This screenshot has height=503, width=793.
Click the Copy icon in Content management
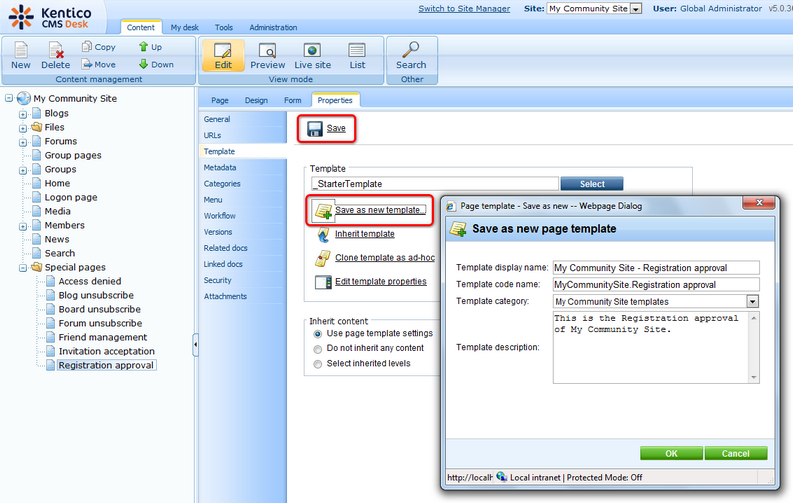pyautogui.click(x=86, y=47)
